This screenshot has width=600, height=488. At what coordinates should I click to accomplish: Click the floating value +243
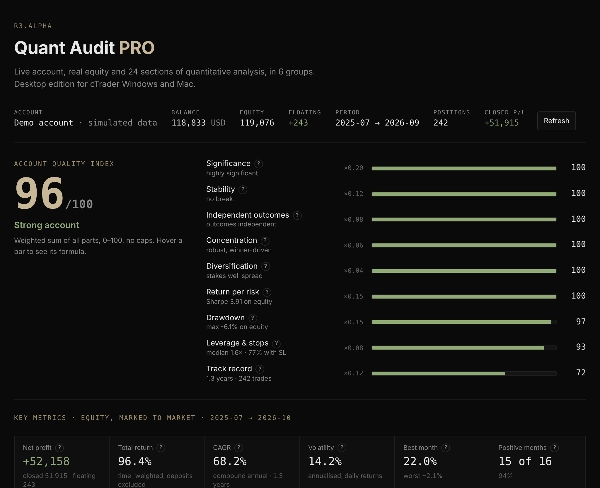[298, 123]
